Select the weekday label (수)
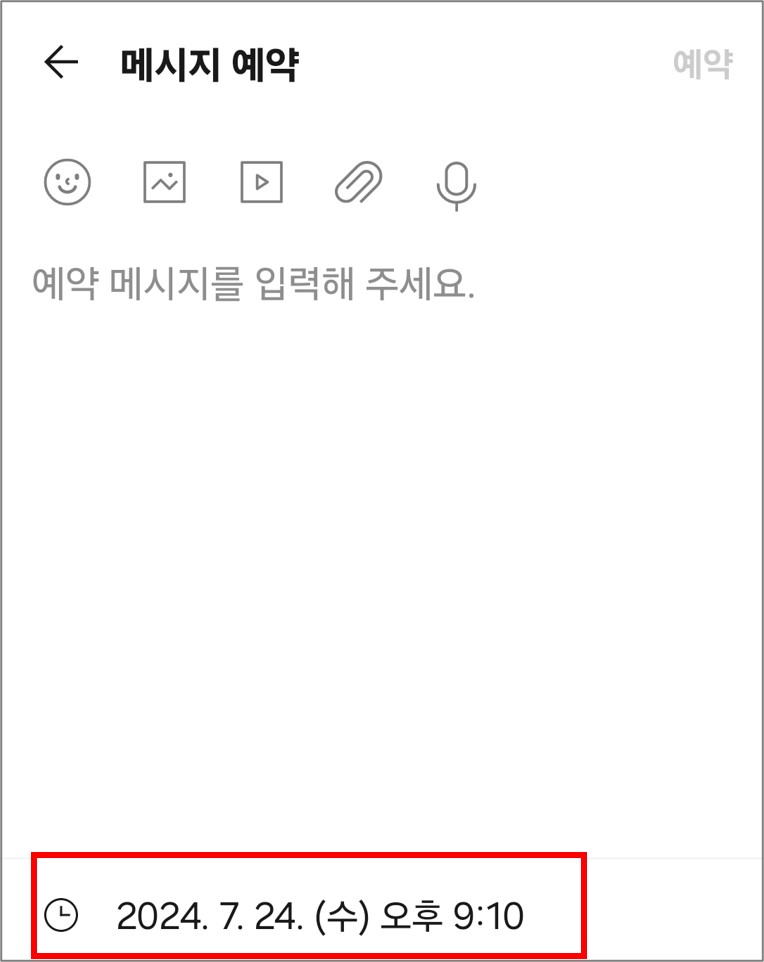 point(342,916)
